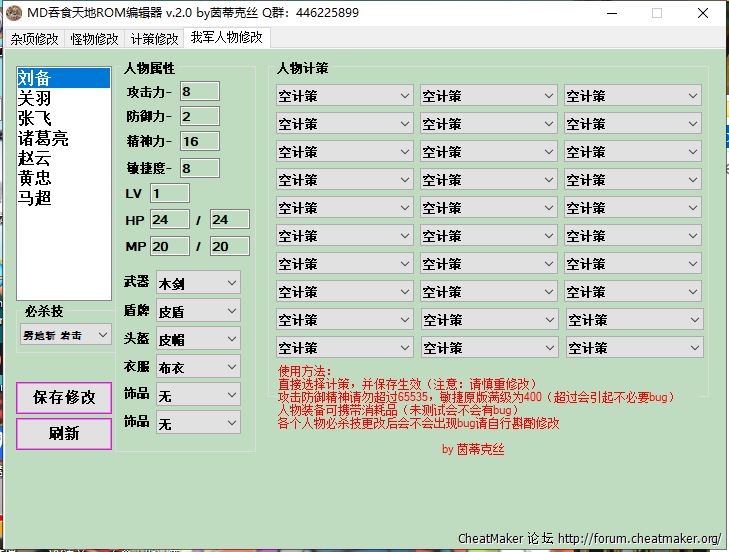Switch to the 杂项修改 tab
729x552 pixels.
[x=34, y=39]
